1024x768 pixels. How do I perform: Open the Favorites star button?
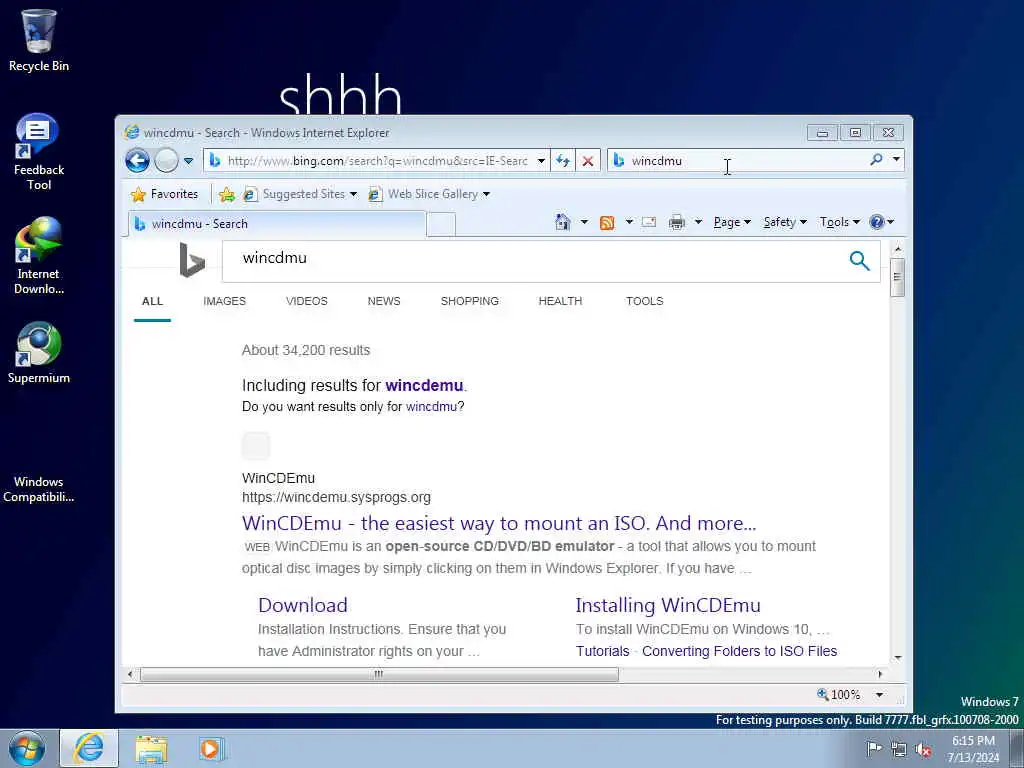point(165,194)
